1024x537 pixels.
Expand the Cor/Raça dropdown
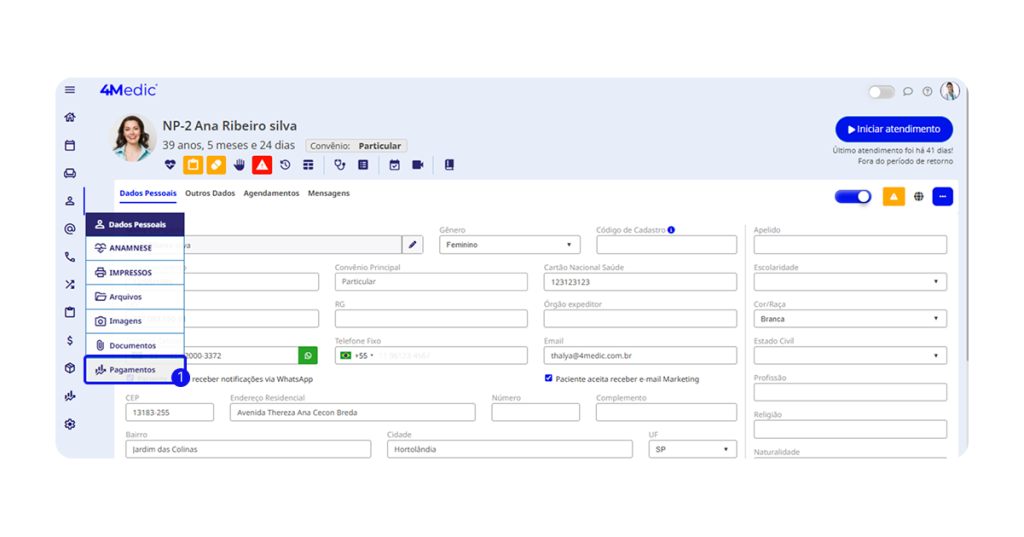pos(849,319)
